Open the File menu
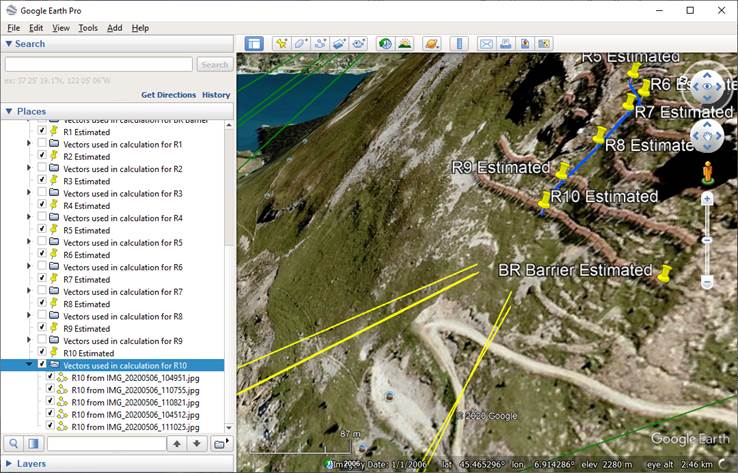This screenshot has height=473, width=738. 14,28
